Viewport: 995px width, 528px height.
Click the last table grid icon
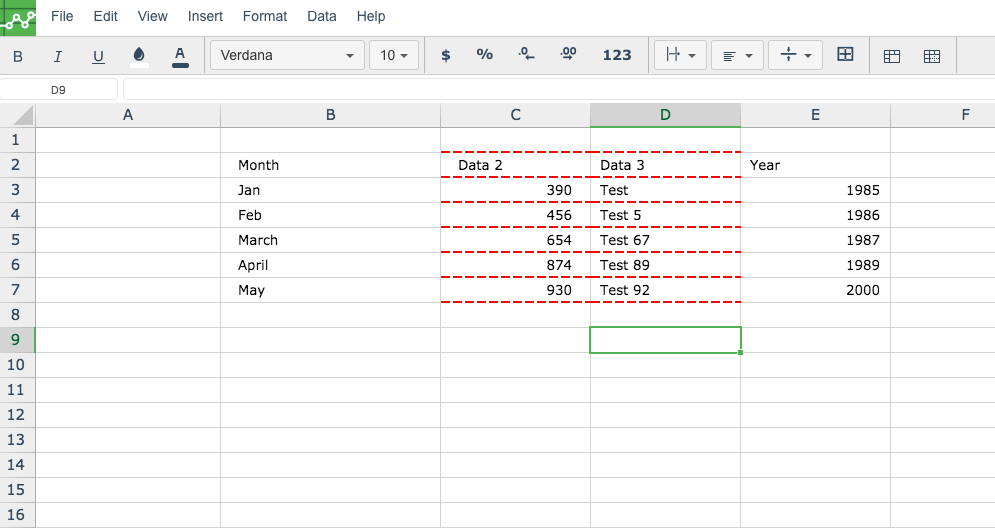coord(932,56)
